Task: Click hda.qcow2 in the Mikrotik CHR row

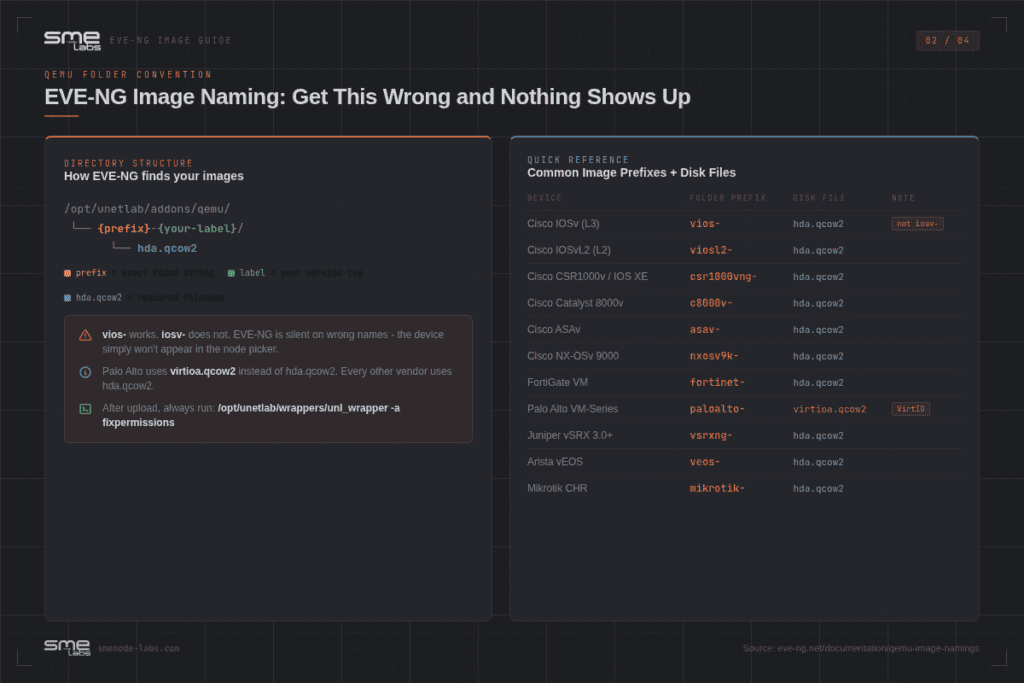Action: pos(818,488)
